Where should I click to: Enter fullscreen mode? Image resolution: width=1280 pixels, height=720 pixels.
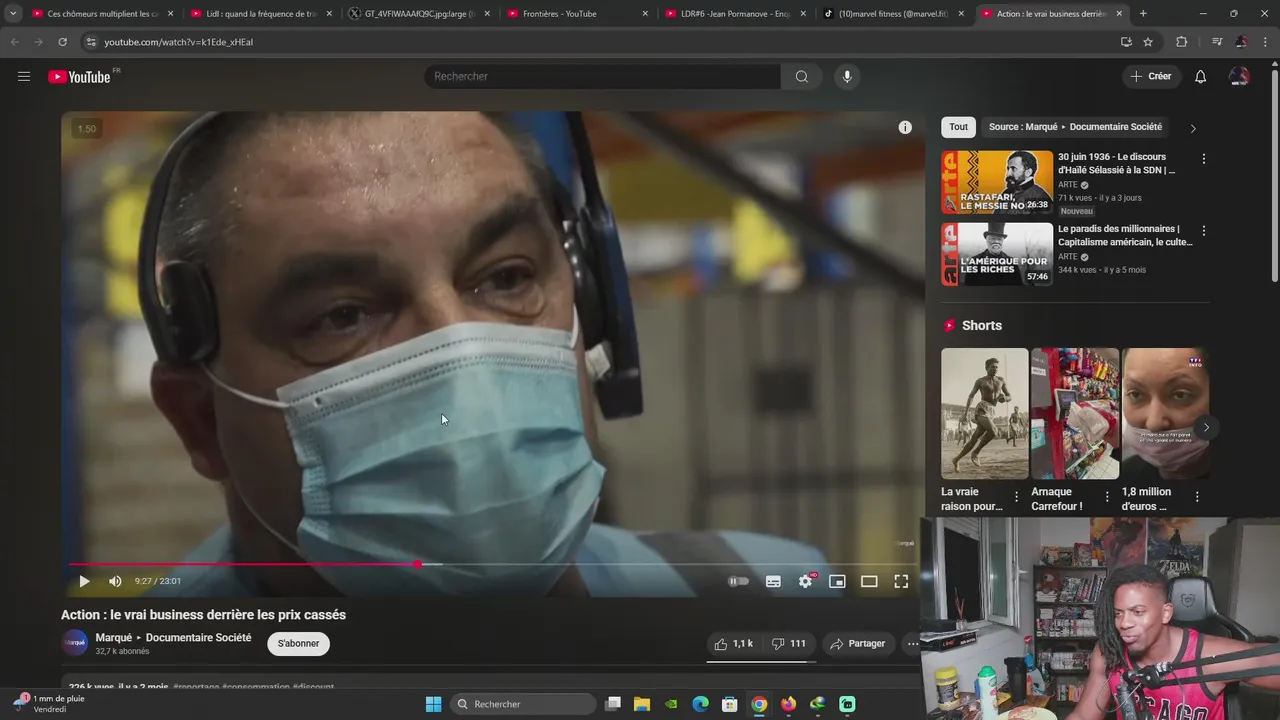click(901, 581)
